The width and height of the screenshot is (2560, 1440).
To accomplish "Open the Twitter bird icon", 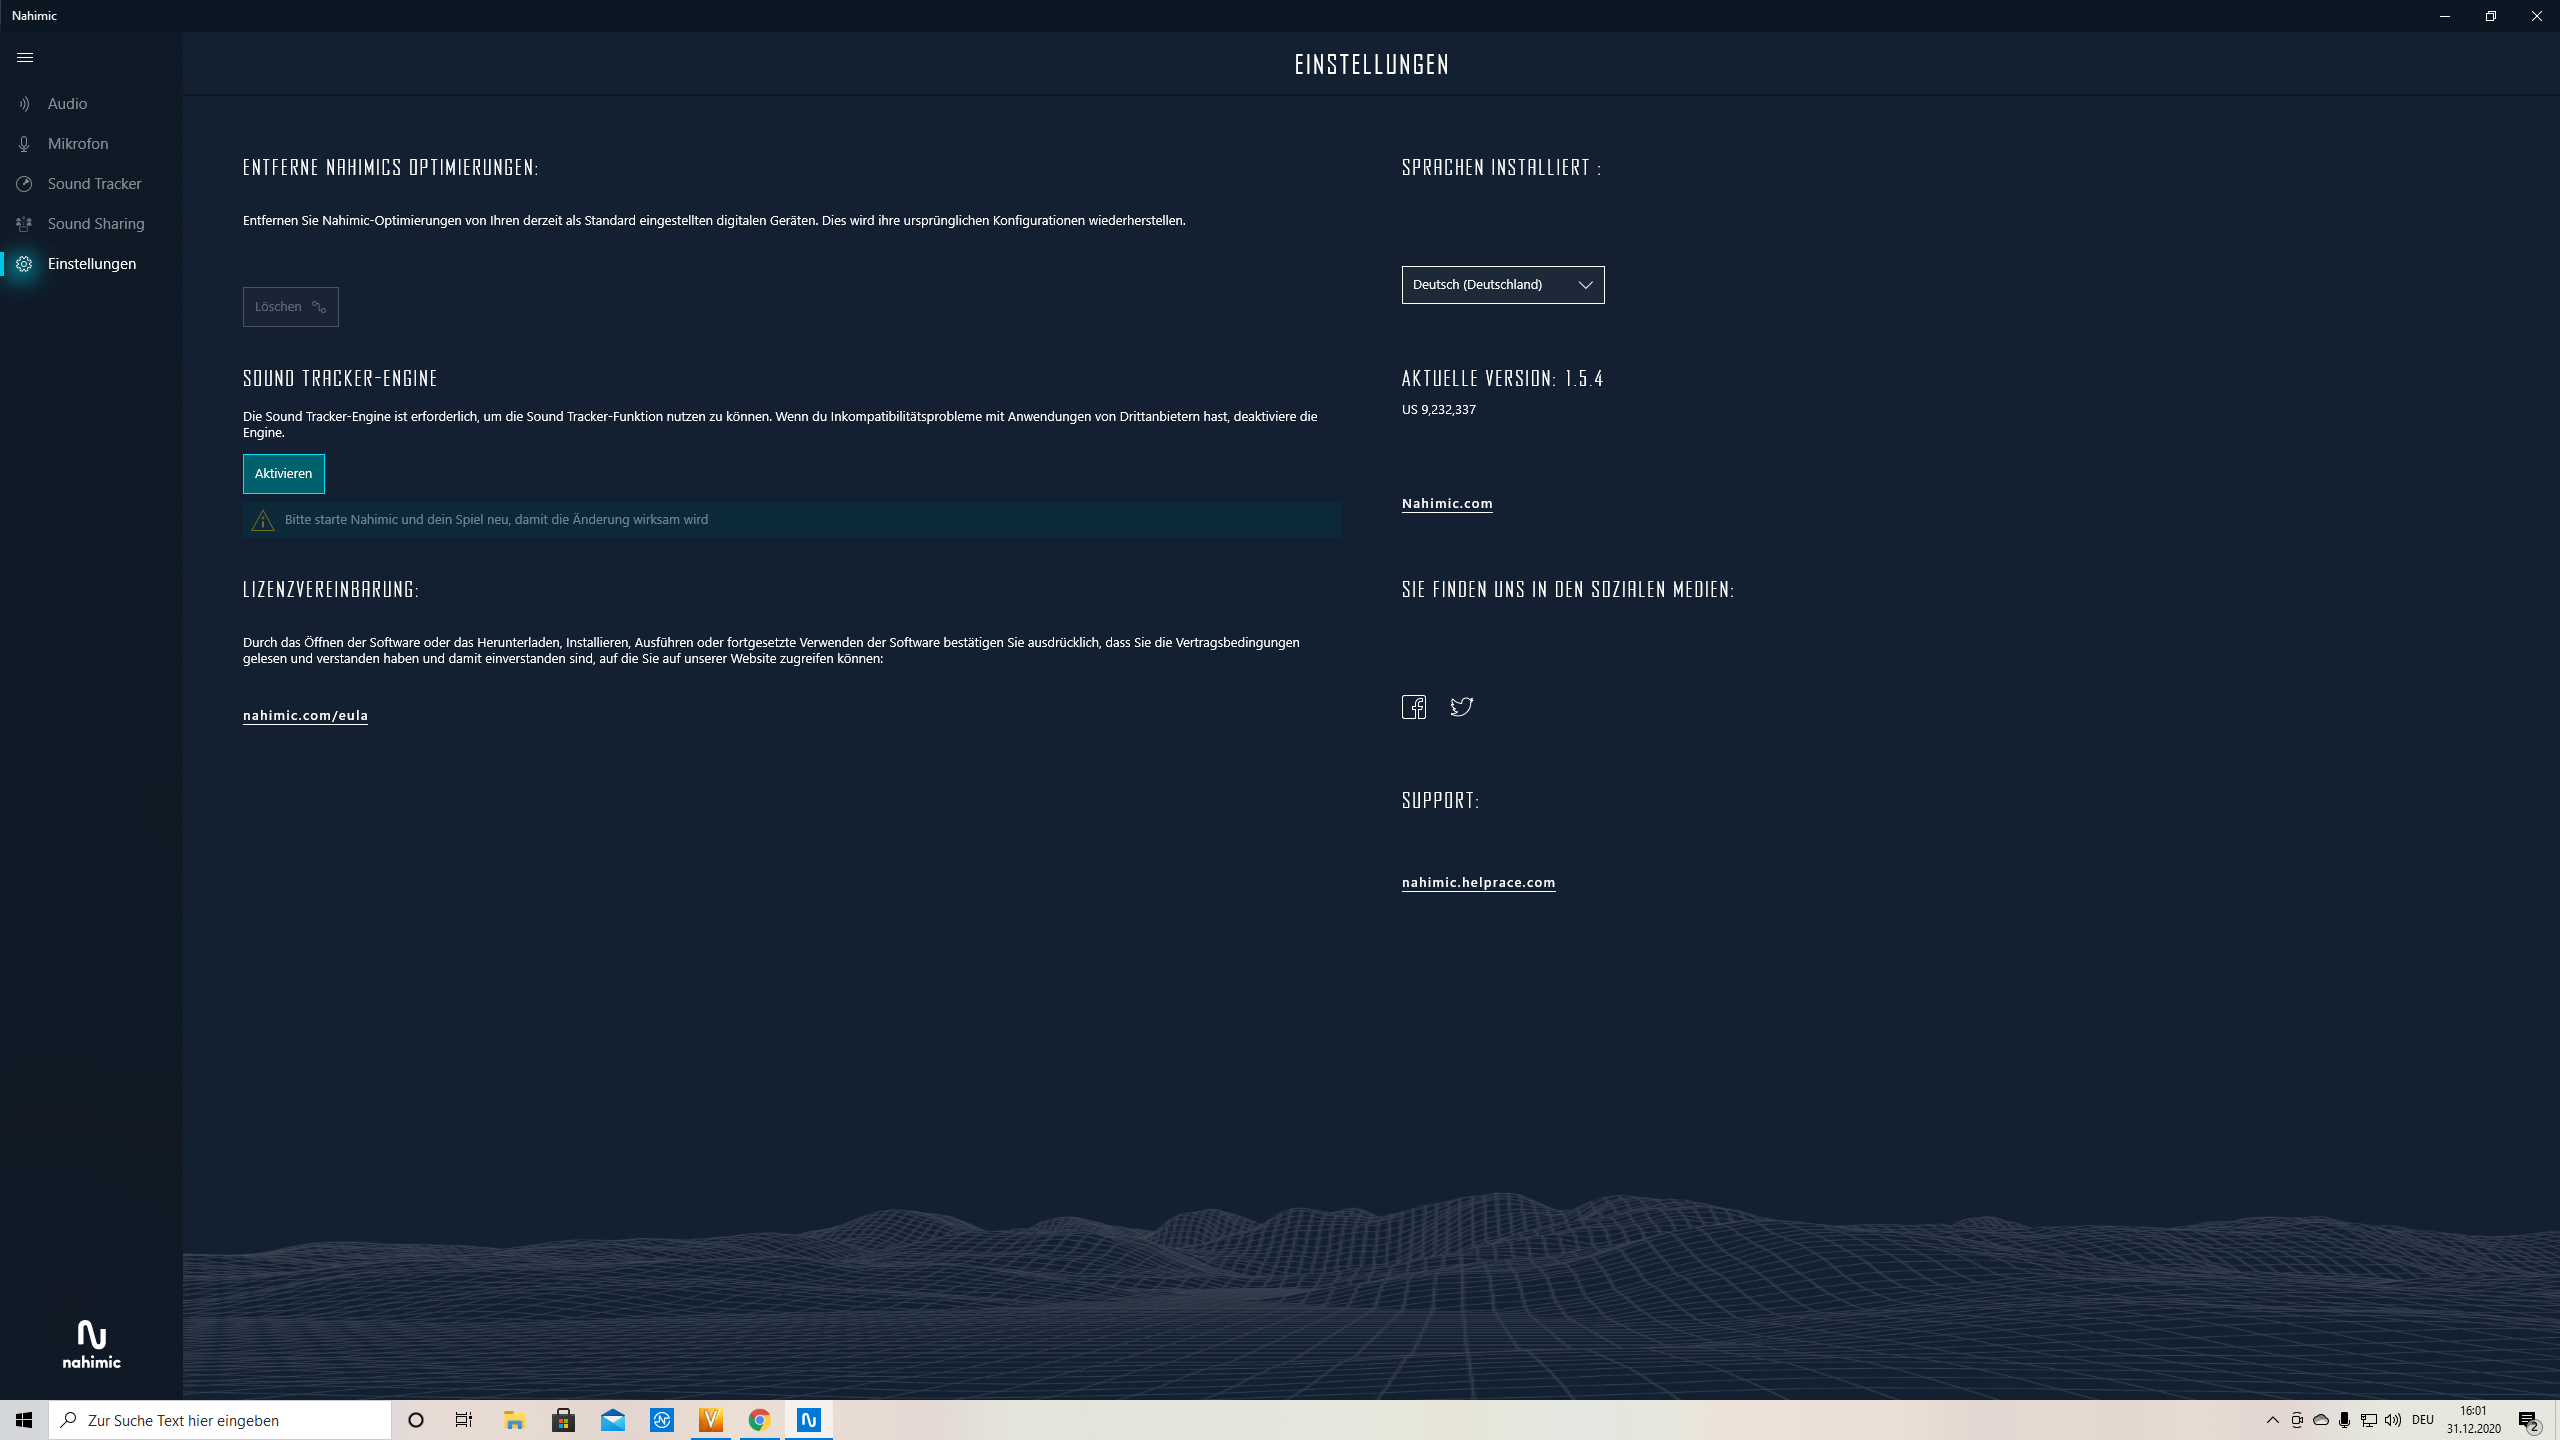I will coord(1461,707).
